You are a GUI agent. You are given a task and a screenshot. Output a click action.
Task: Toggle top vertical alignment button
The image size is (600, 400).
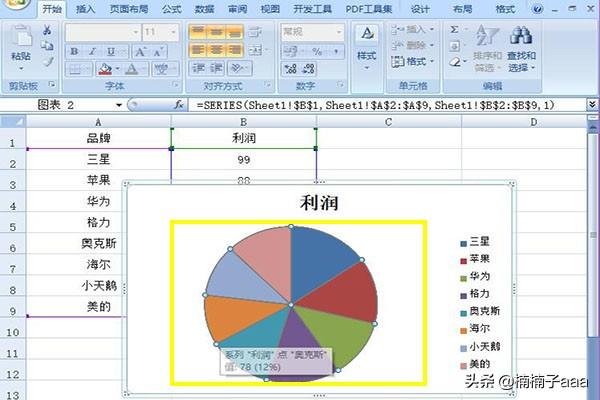click(198, 32)
